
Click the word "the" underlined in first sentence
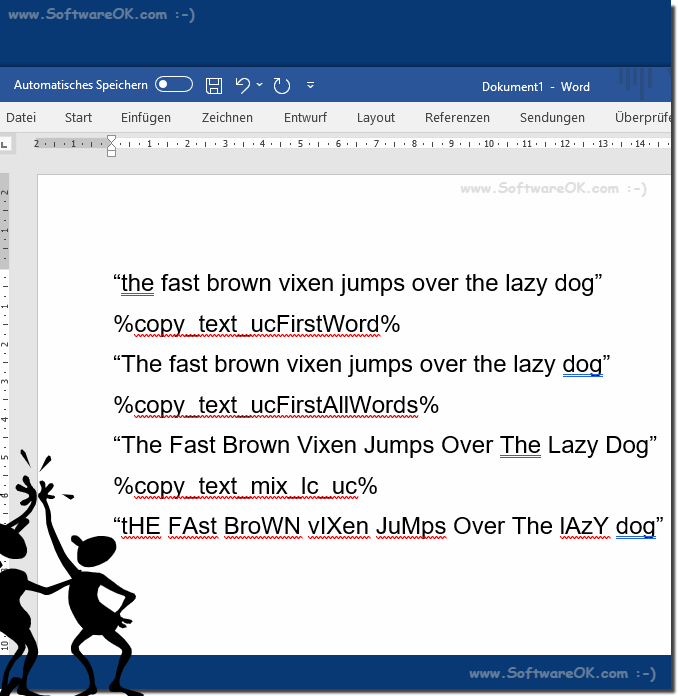(137, 283)
